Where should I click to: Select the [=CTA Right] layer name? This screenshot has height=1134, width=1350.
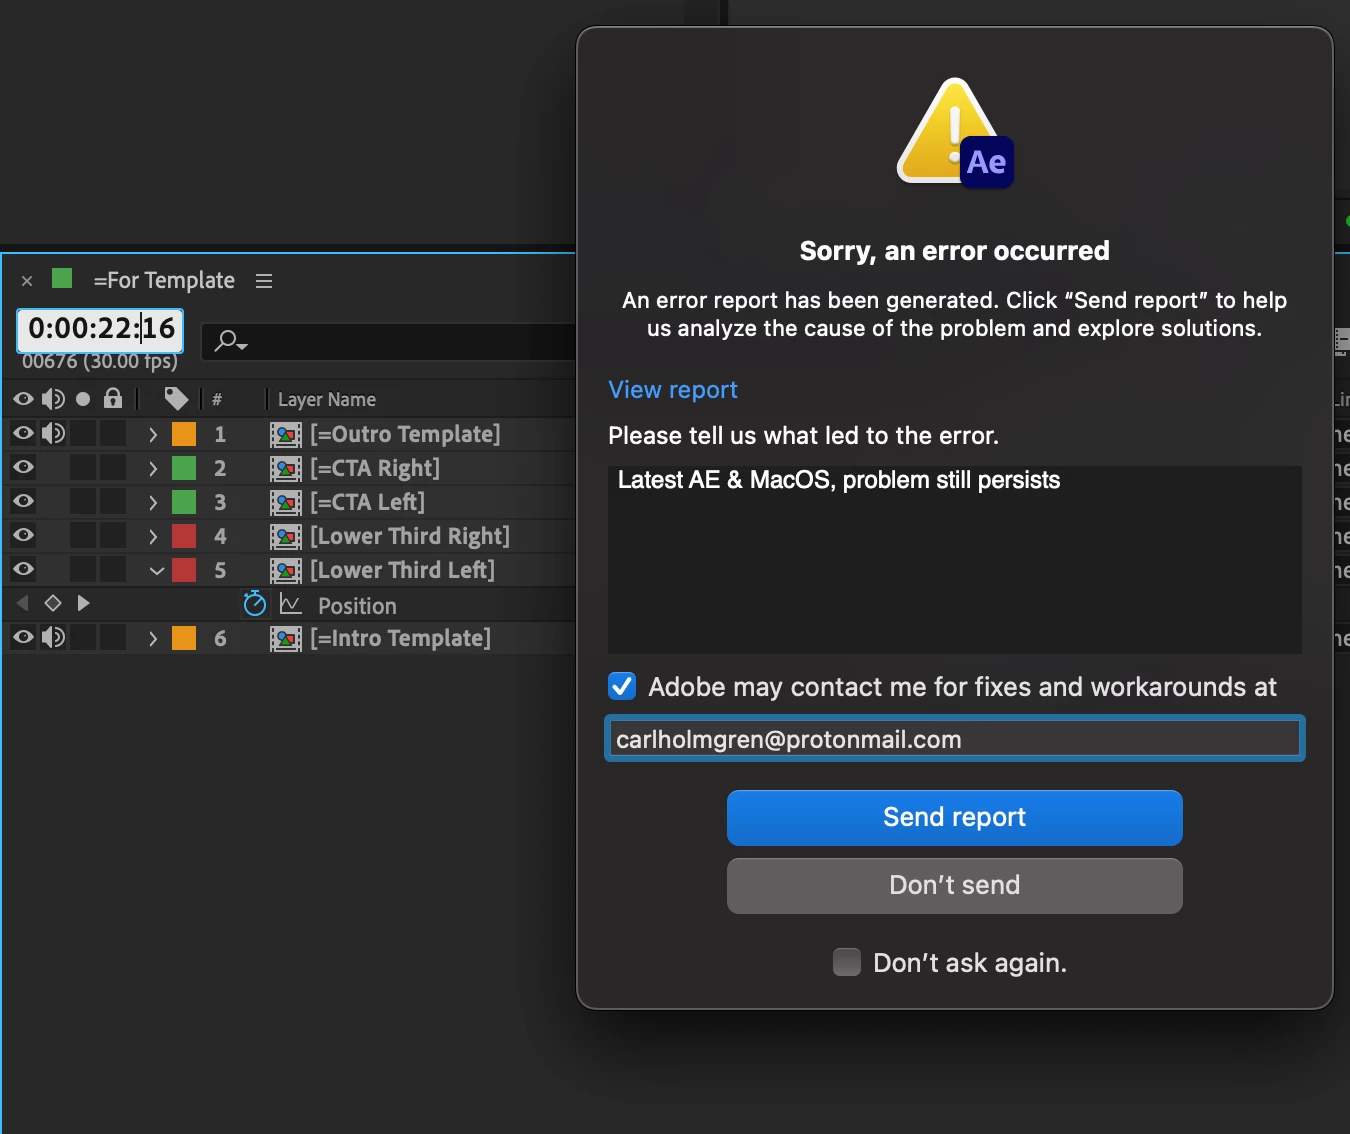point(375,468)
